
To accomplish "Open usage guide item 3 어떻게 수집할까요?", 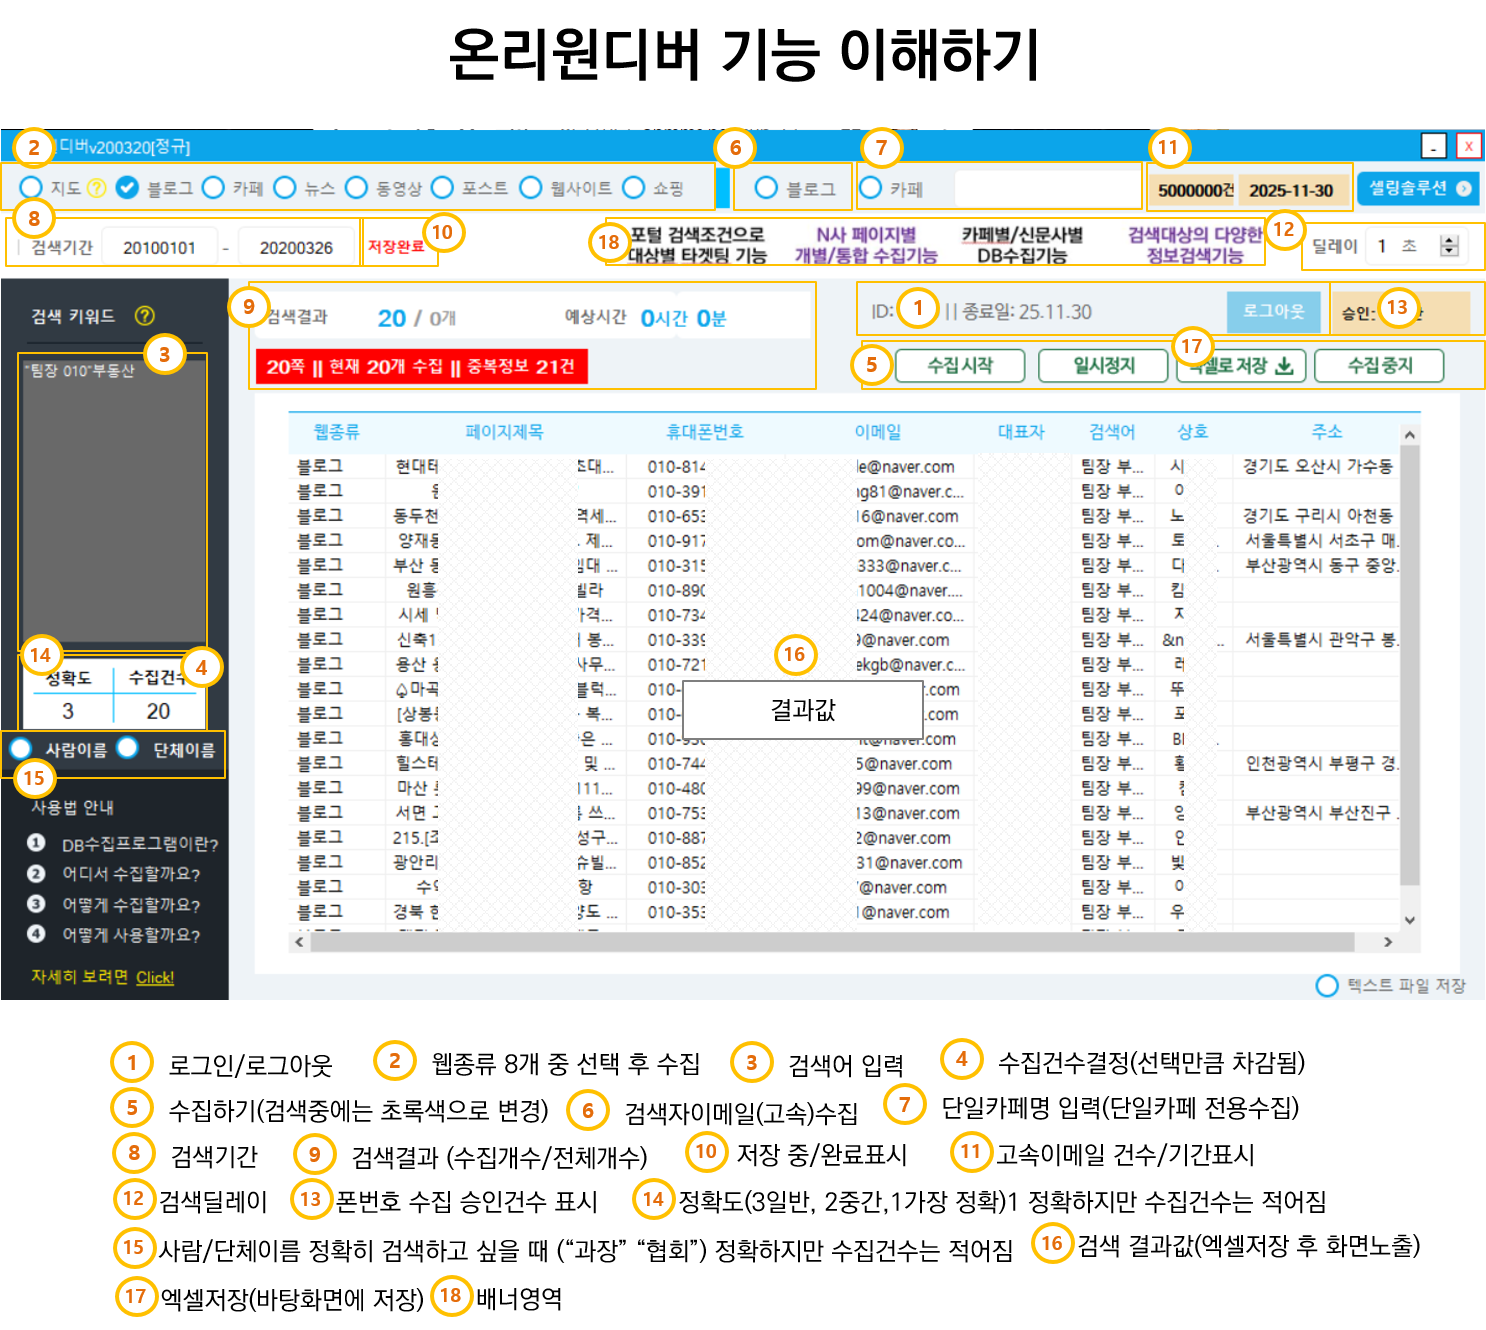I will pyautogui.click(x=130, y=905).
